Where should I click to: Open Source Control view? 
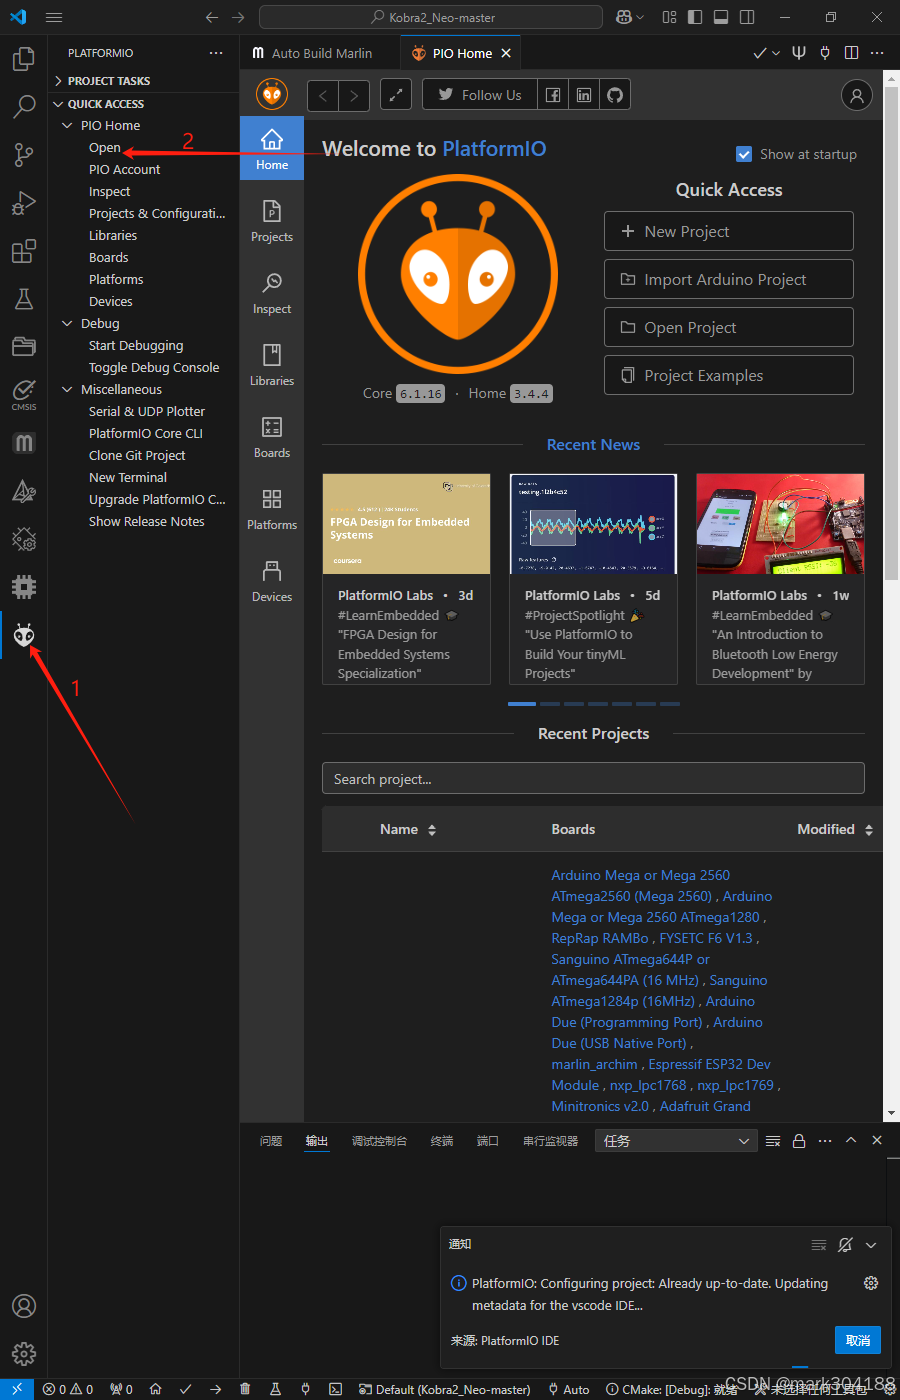tap(23, 154)
